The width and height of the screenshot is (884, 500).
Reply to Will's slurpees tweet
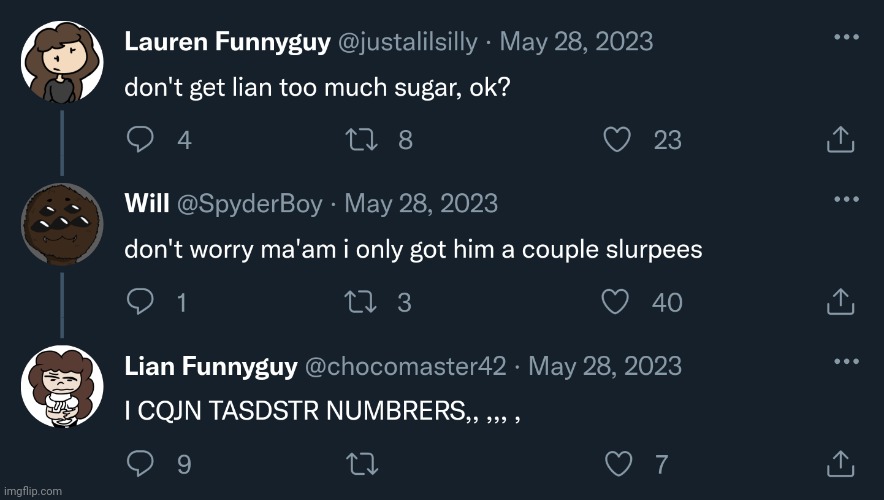point(139,301)
